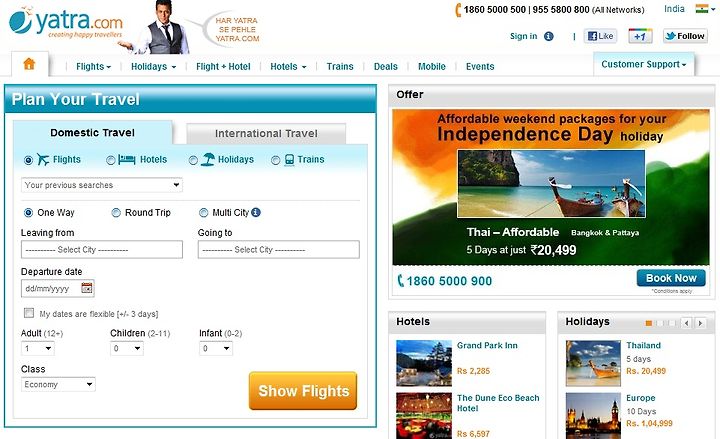Image resolution: width=720 pixels, height=439 pixels.
Task: Click the Twitter Follow icon
Action: coord(685,36)
